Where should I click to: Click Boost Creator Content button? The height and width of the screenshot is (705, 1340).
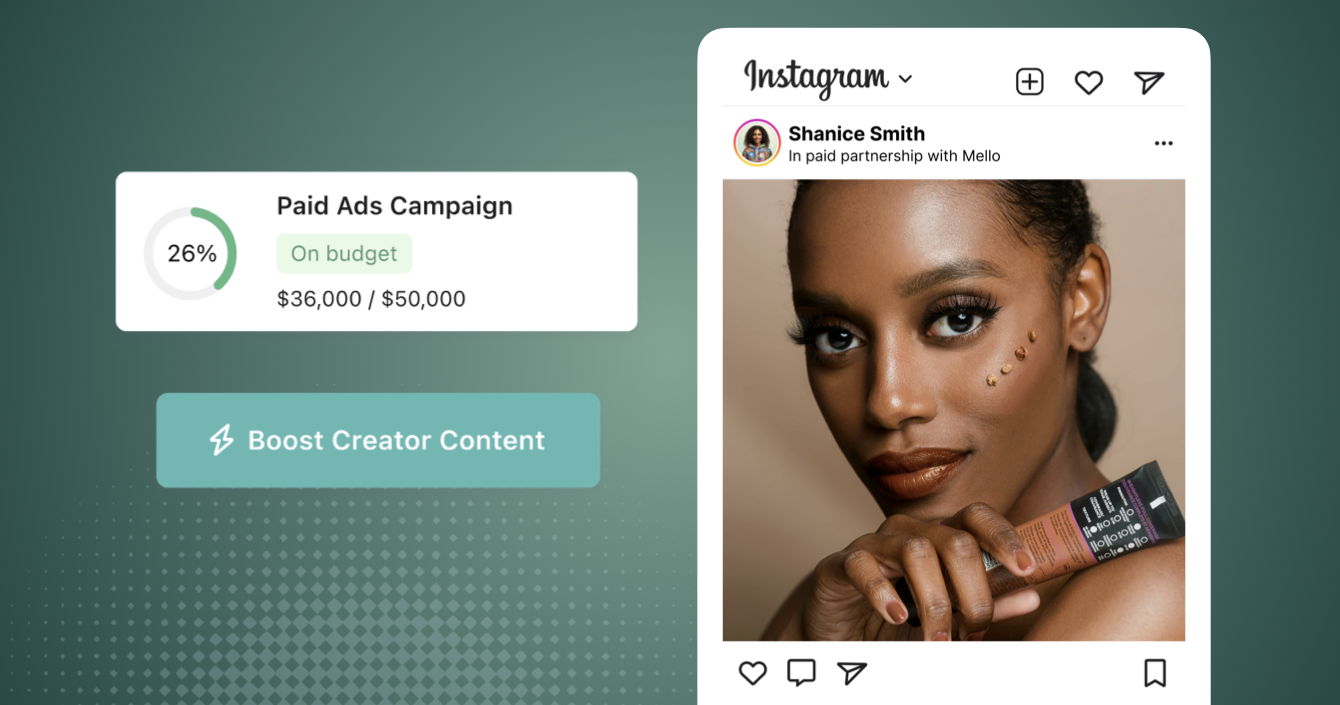378,440
